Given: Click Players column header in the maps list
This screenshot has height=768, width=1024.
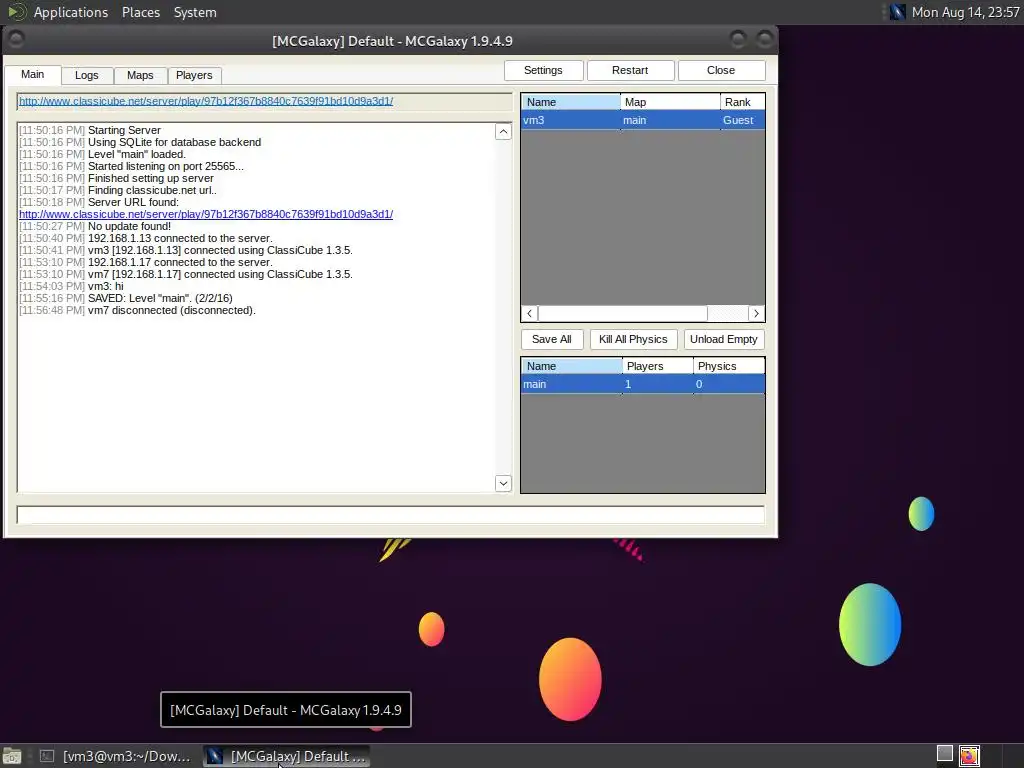Looking at the screenshot, I should 658,366.
